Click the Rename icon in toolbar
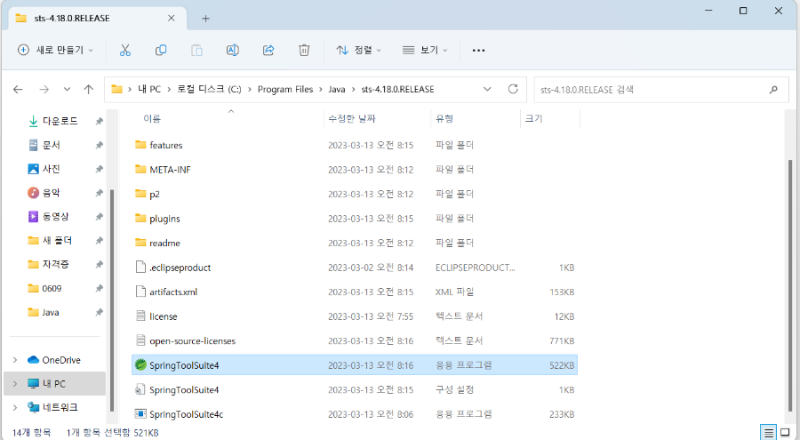Viewport: 800px width, 440px height. 232,50
